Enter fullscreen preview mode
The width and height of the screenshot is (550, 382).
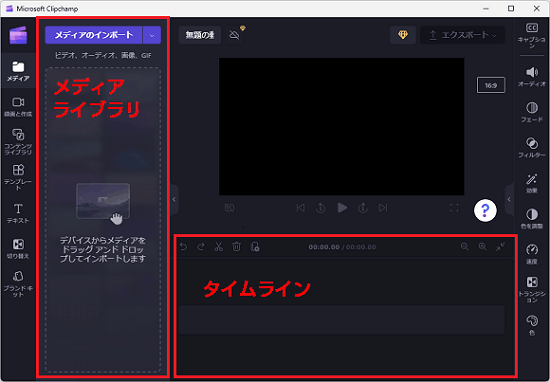(454, 208)
